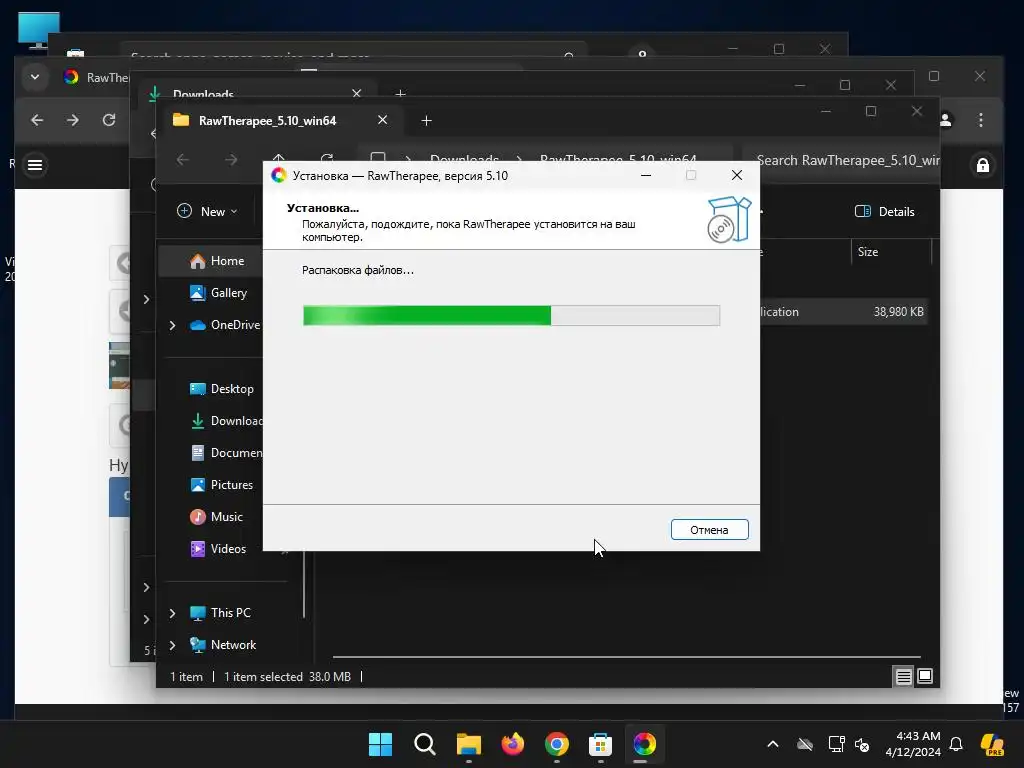Open the notifications bell icon
Screen dimensions: 1024x768
(x=956, y=744)
